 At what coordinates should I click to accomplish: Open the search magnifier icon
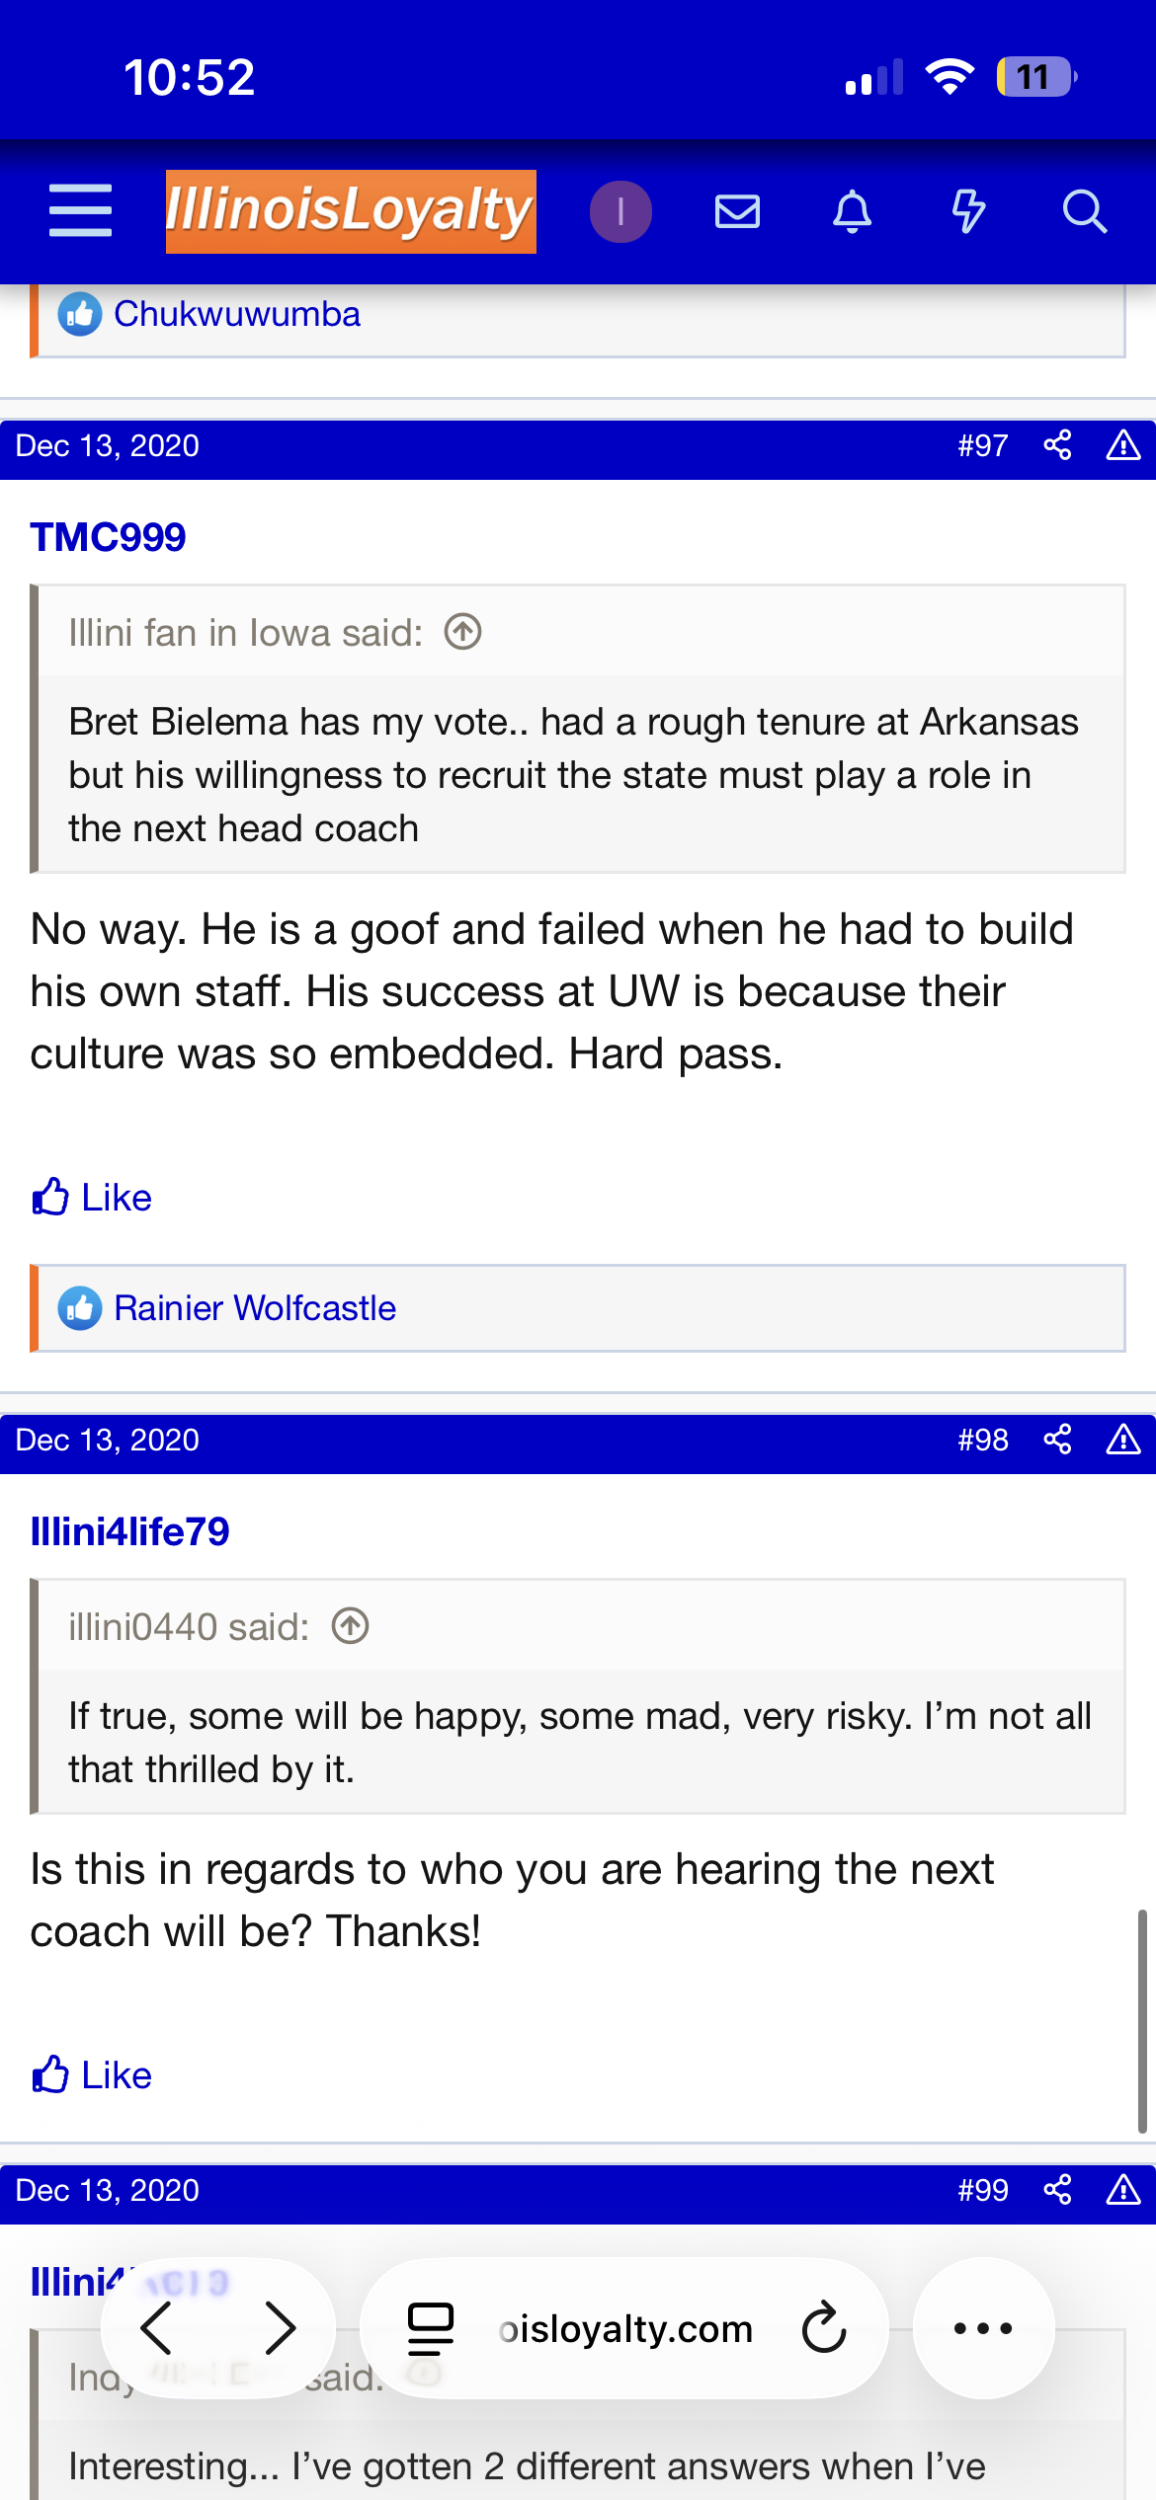[x=1083, y=212]
